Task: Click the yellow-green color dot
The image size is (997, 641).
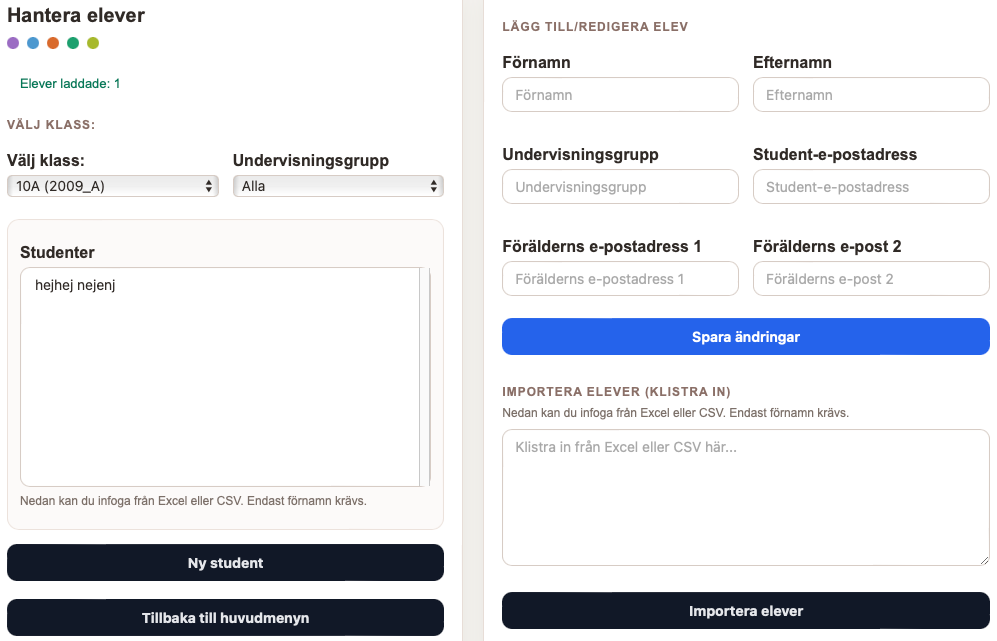Action: click(x=93, y=43)
